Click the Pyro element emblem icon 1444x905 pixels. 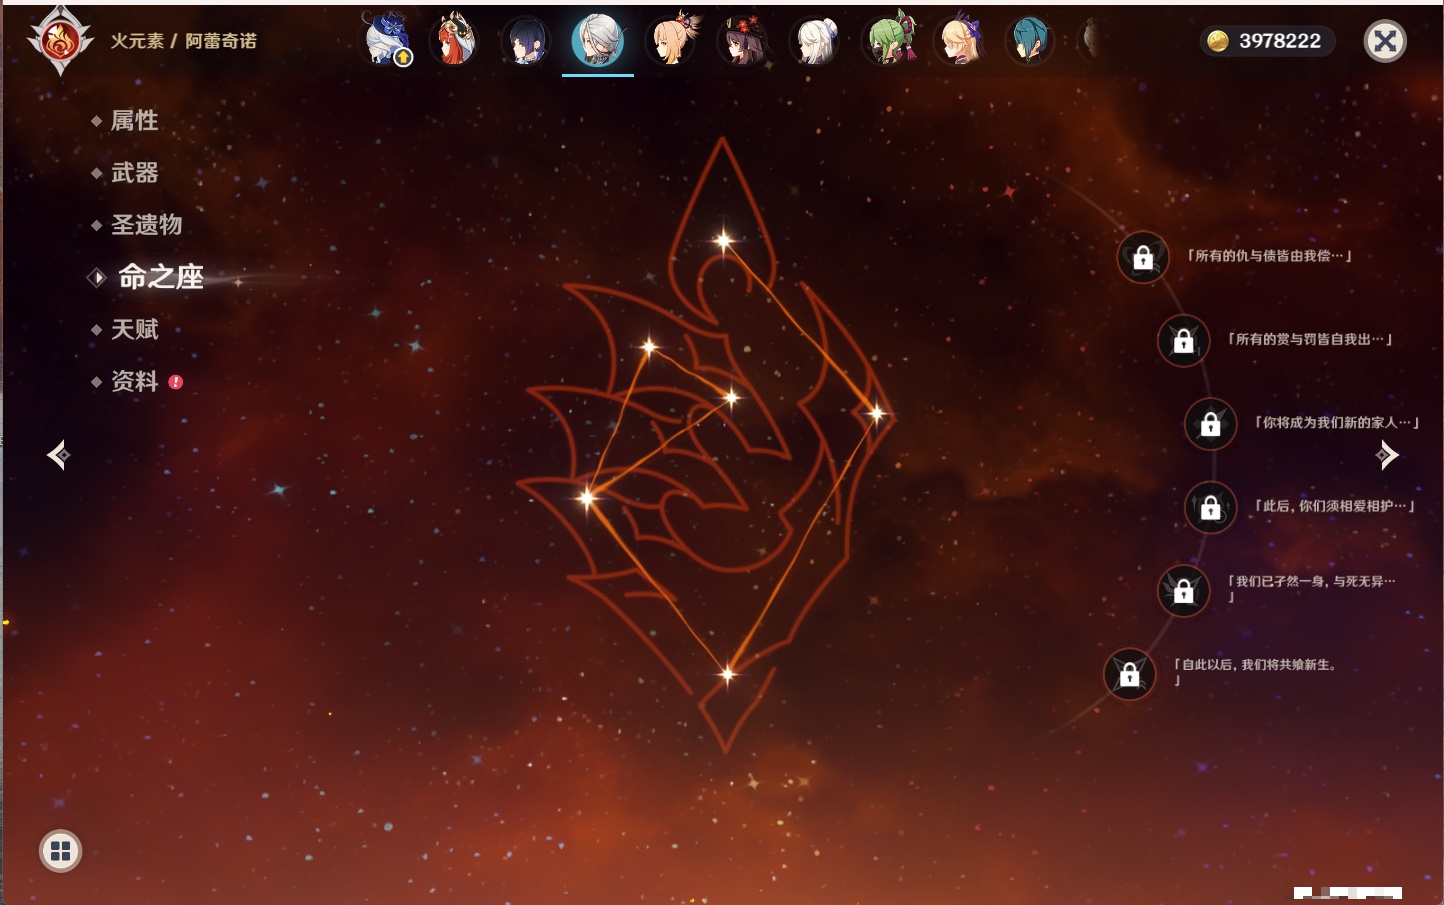click(x=60, y=41)
